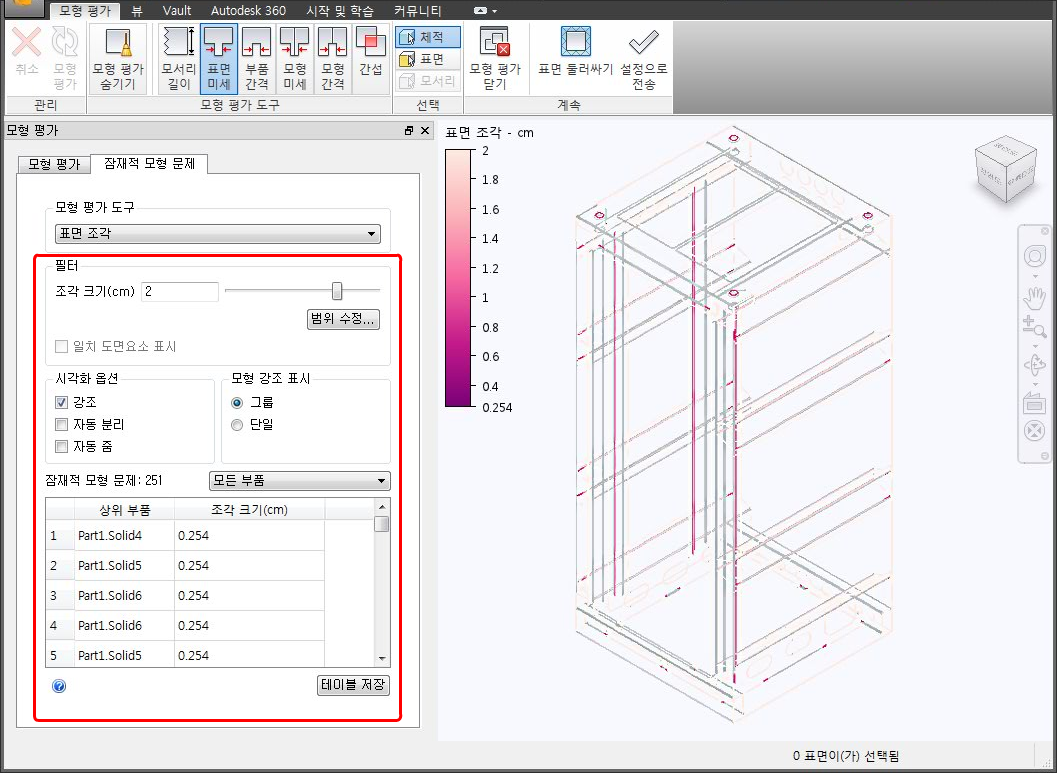Choose 모서리 selection mode

[427, 81]
